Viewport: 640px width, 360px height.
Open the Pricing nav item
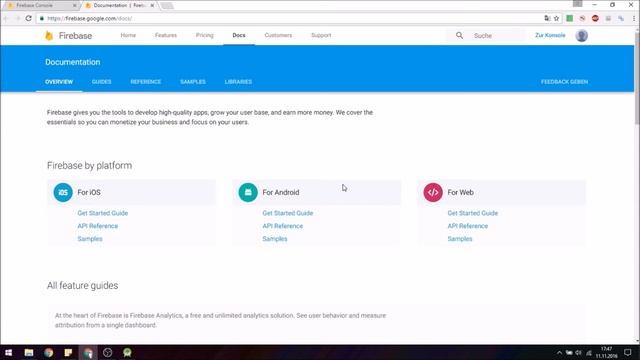204,36
